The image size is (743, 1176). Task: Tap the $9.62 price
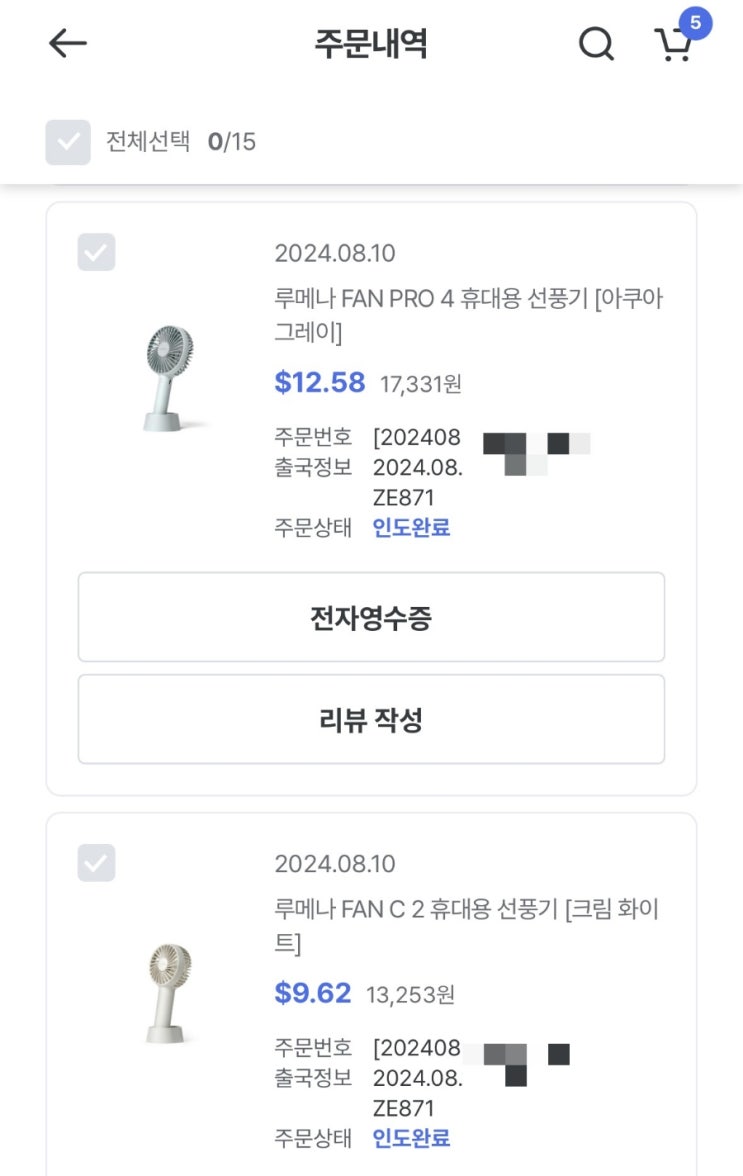click(x=313, y=993)
